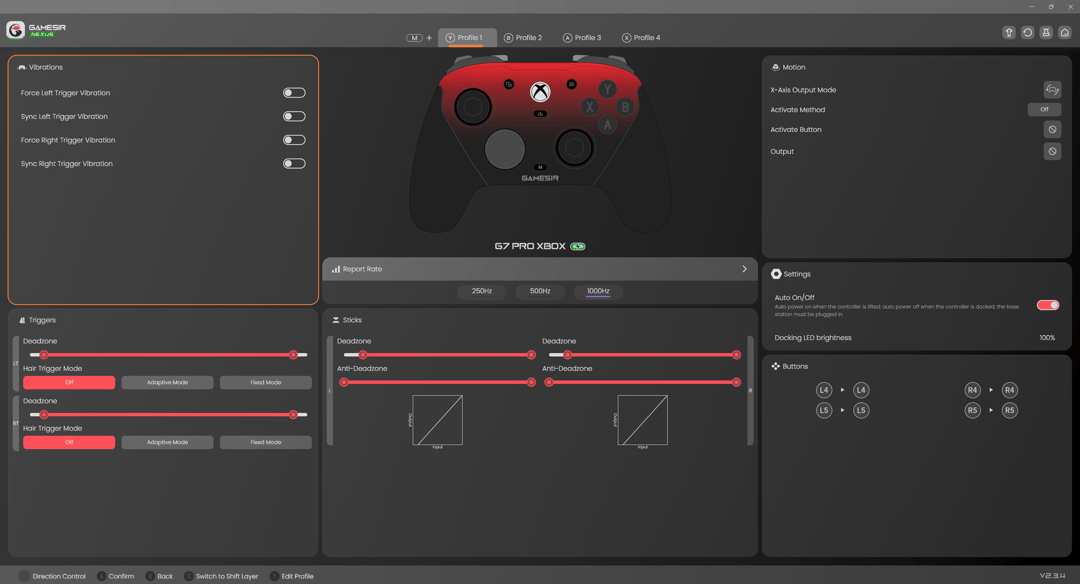Go to home via house icon

[x=1064, y=32]
